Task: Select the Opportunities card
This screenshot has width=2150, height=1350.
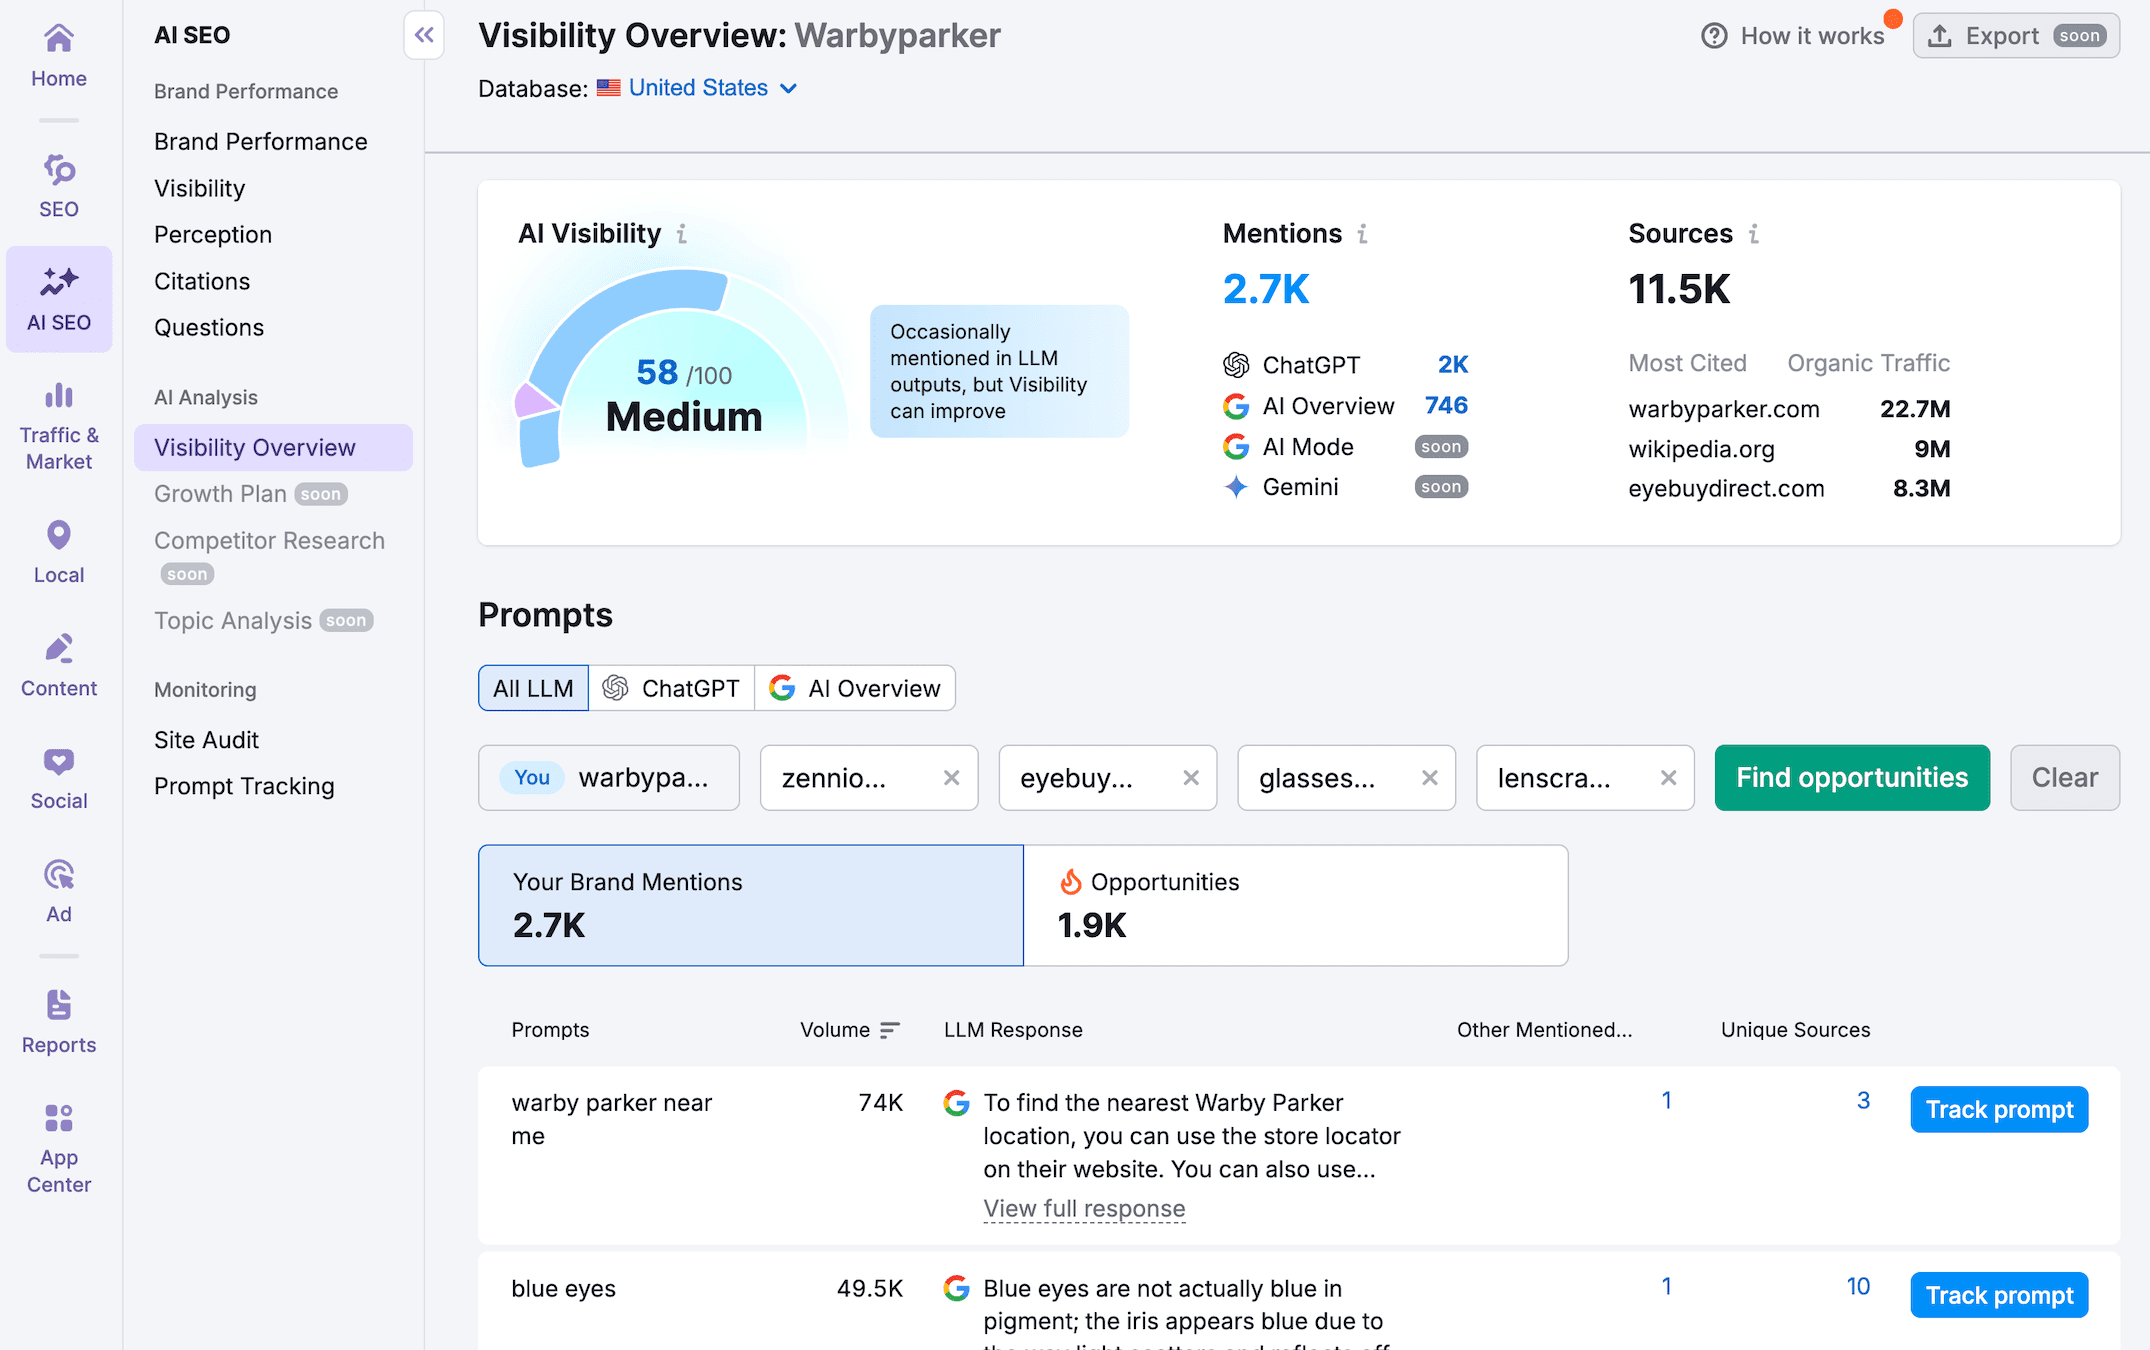Action: click(1295, 905)
